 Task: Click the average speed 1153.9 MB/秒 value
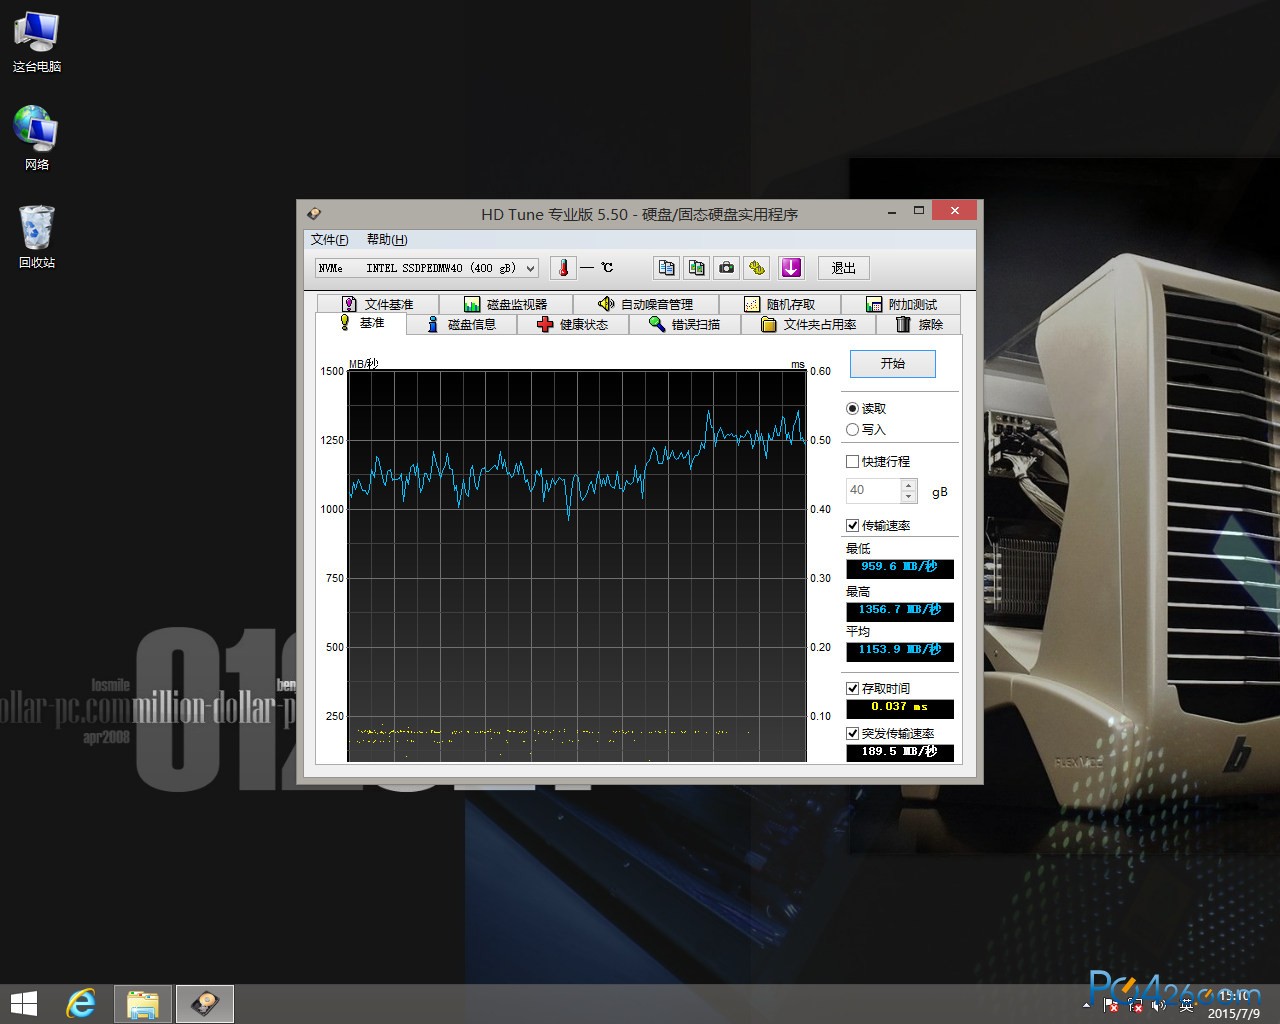pyautogui.click(x=900, y=650)
